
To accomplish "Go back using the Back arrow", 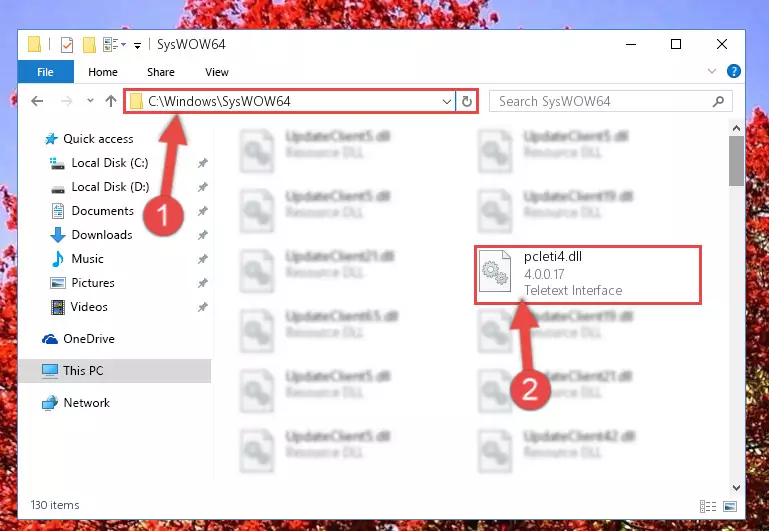I will 37,101.
